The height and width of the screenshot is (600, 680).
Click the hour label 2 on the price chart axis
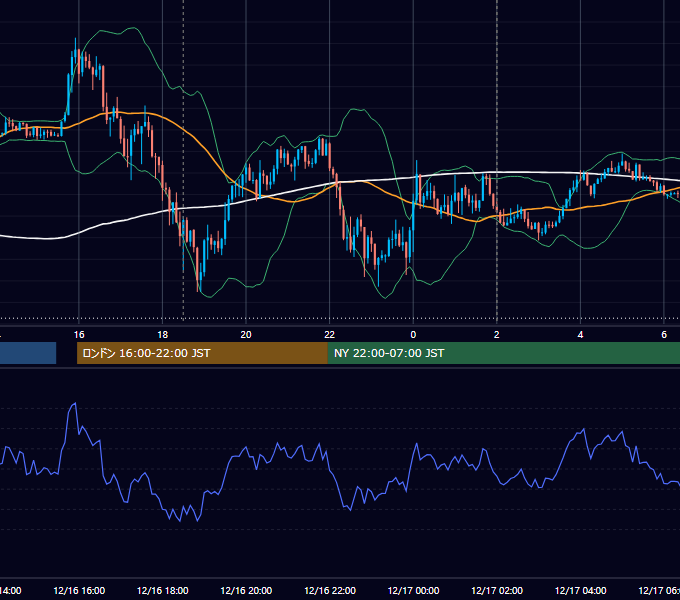tap(497, 335)
